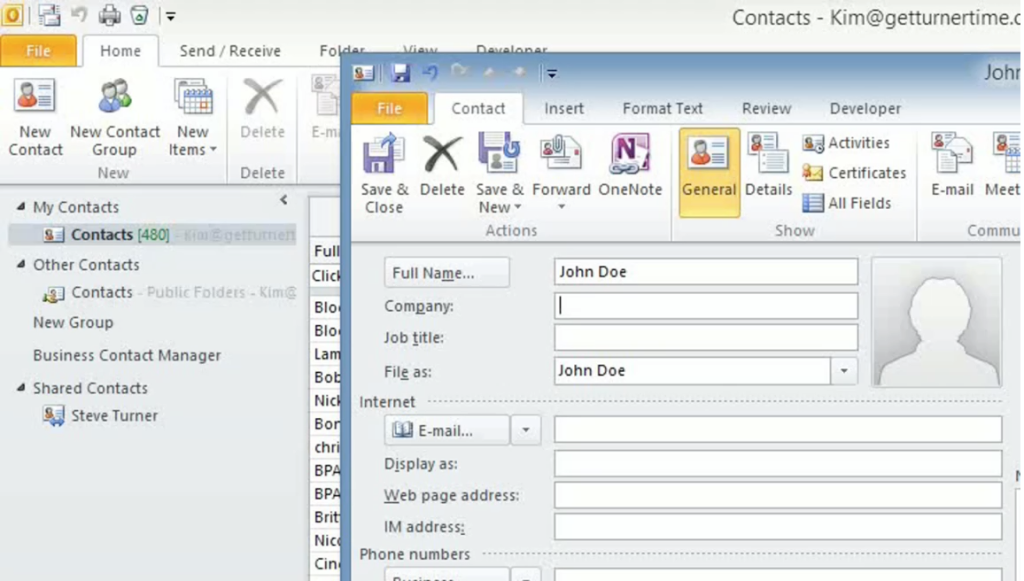The width and height of the screenshot is (1024, 581).
Task: Click the E-mail address button
Action: click(446, 429)
